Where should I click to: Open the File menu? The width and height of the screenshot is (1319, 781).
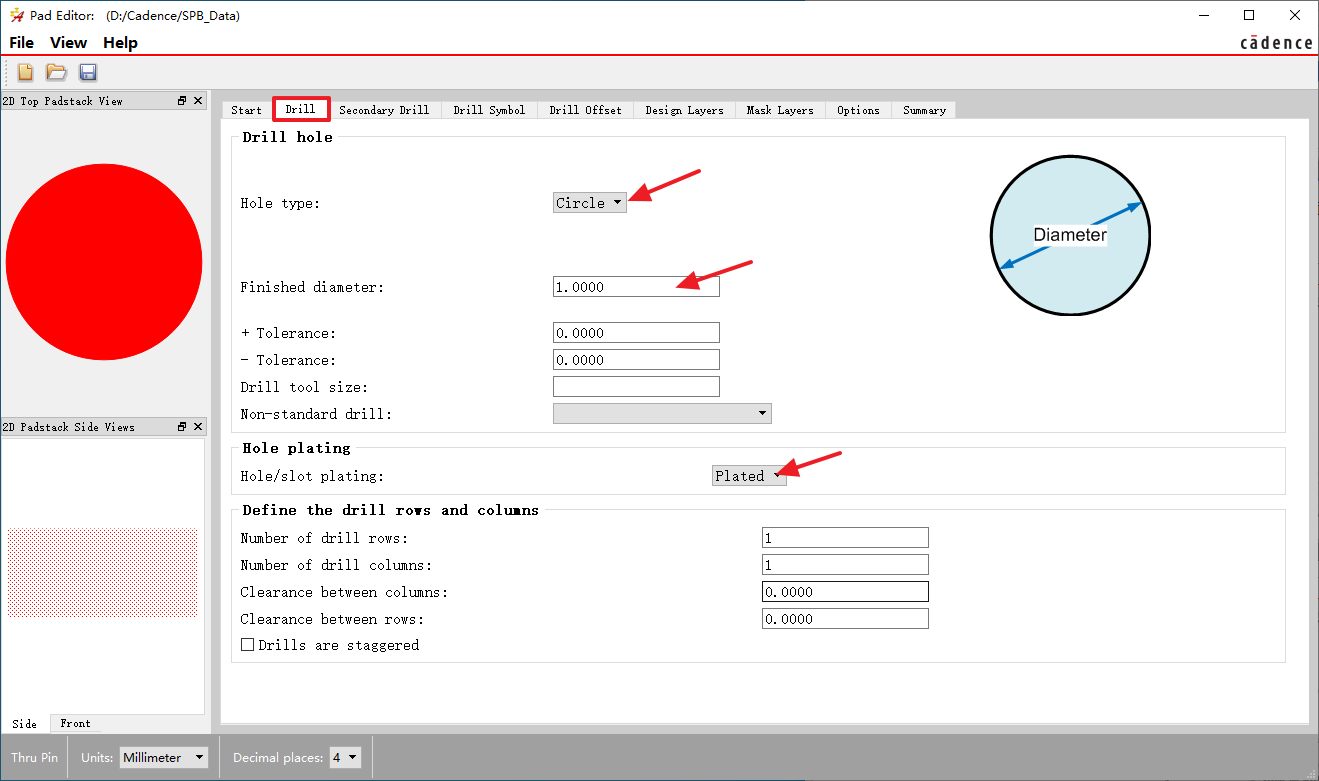tap(21, 43)
